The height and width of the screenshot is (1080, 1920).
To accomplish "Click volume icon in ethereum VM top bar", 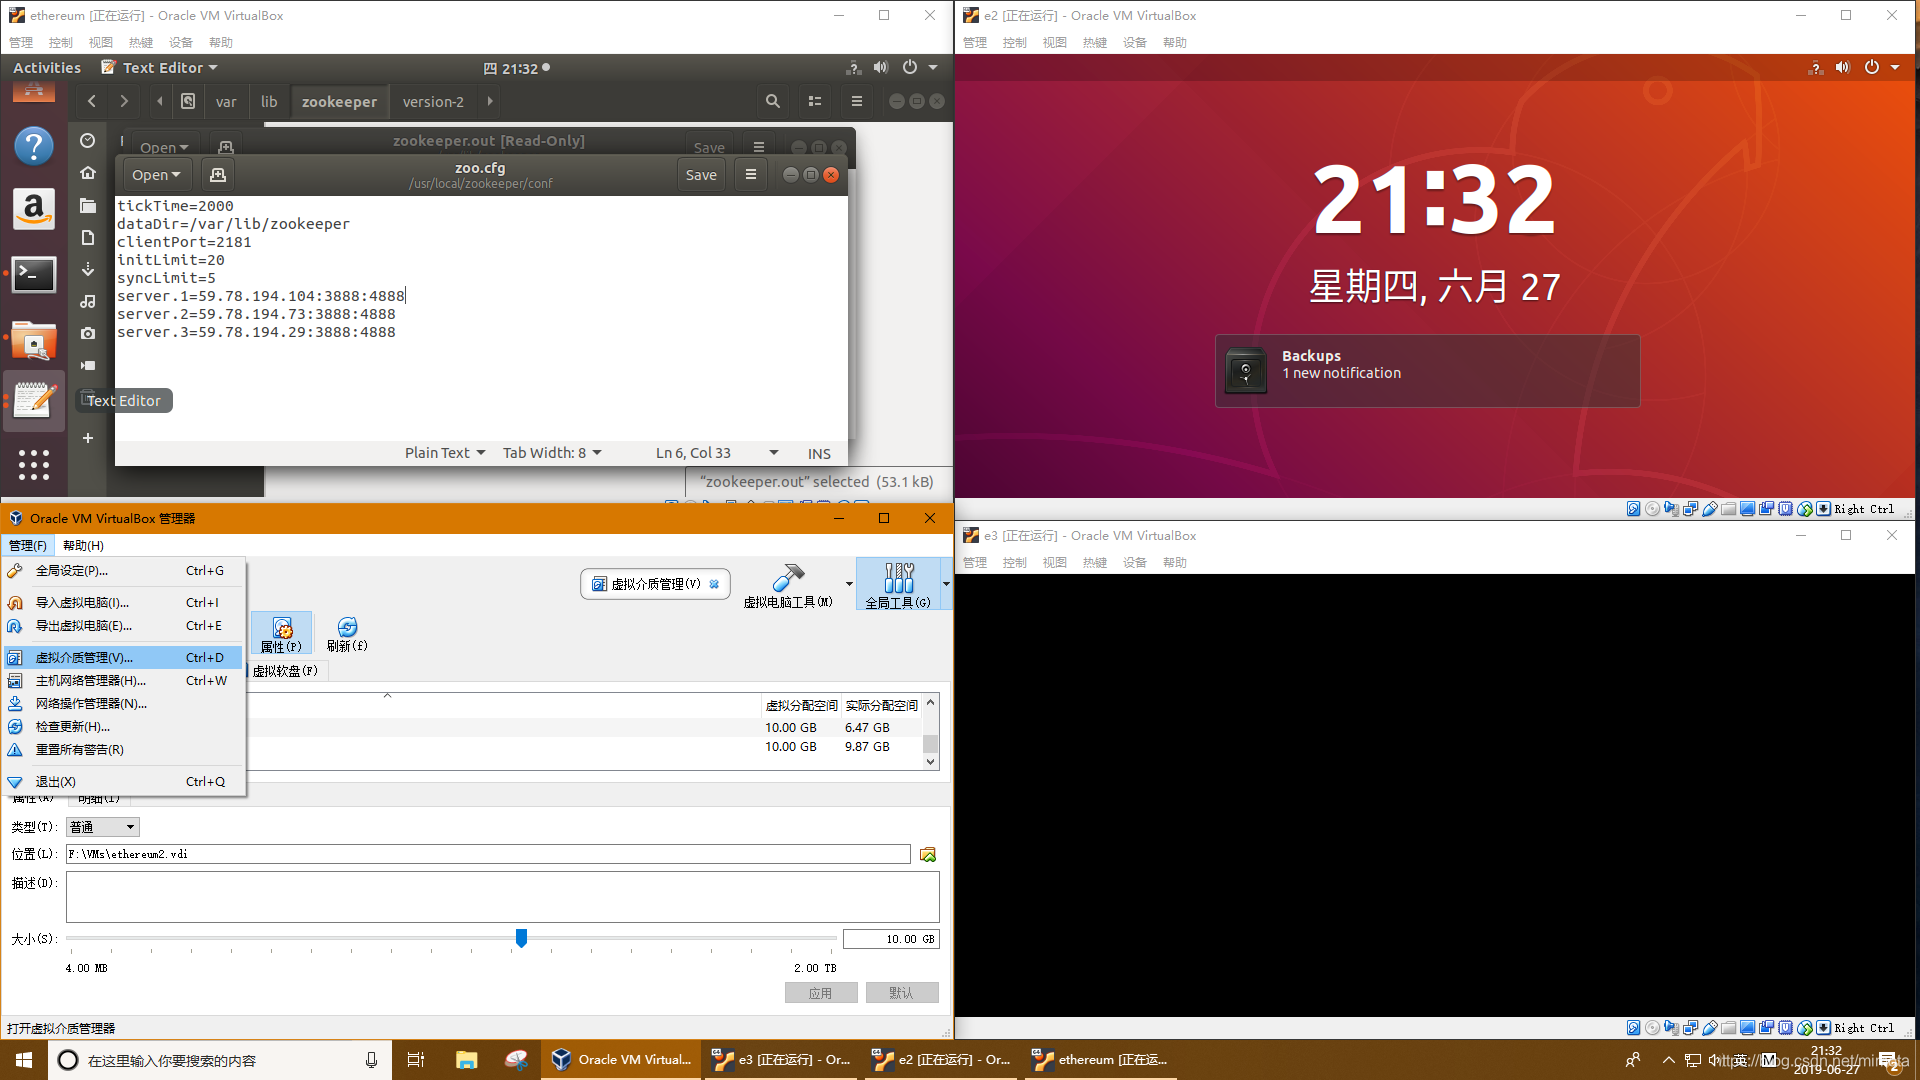I will pyautogui.click(x=880, y=68).
